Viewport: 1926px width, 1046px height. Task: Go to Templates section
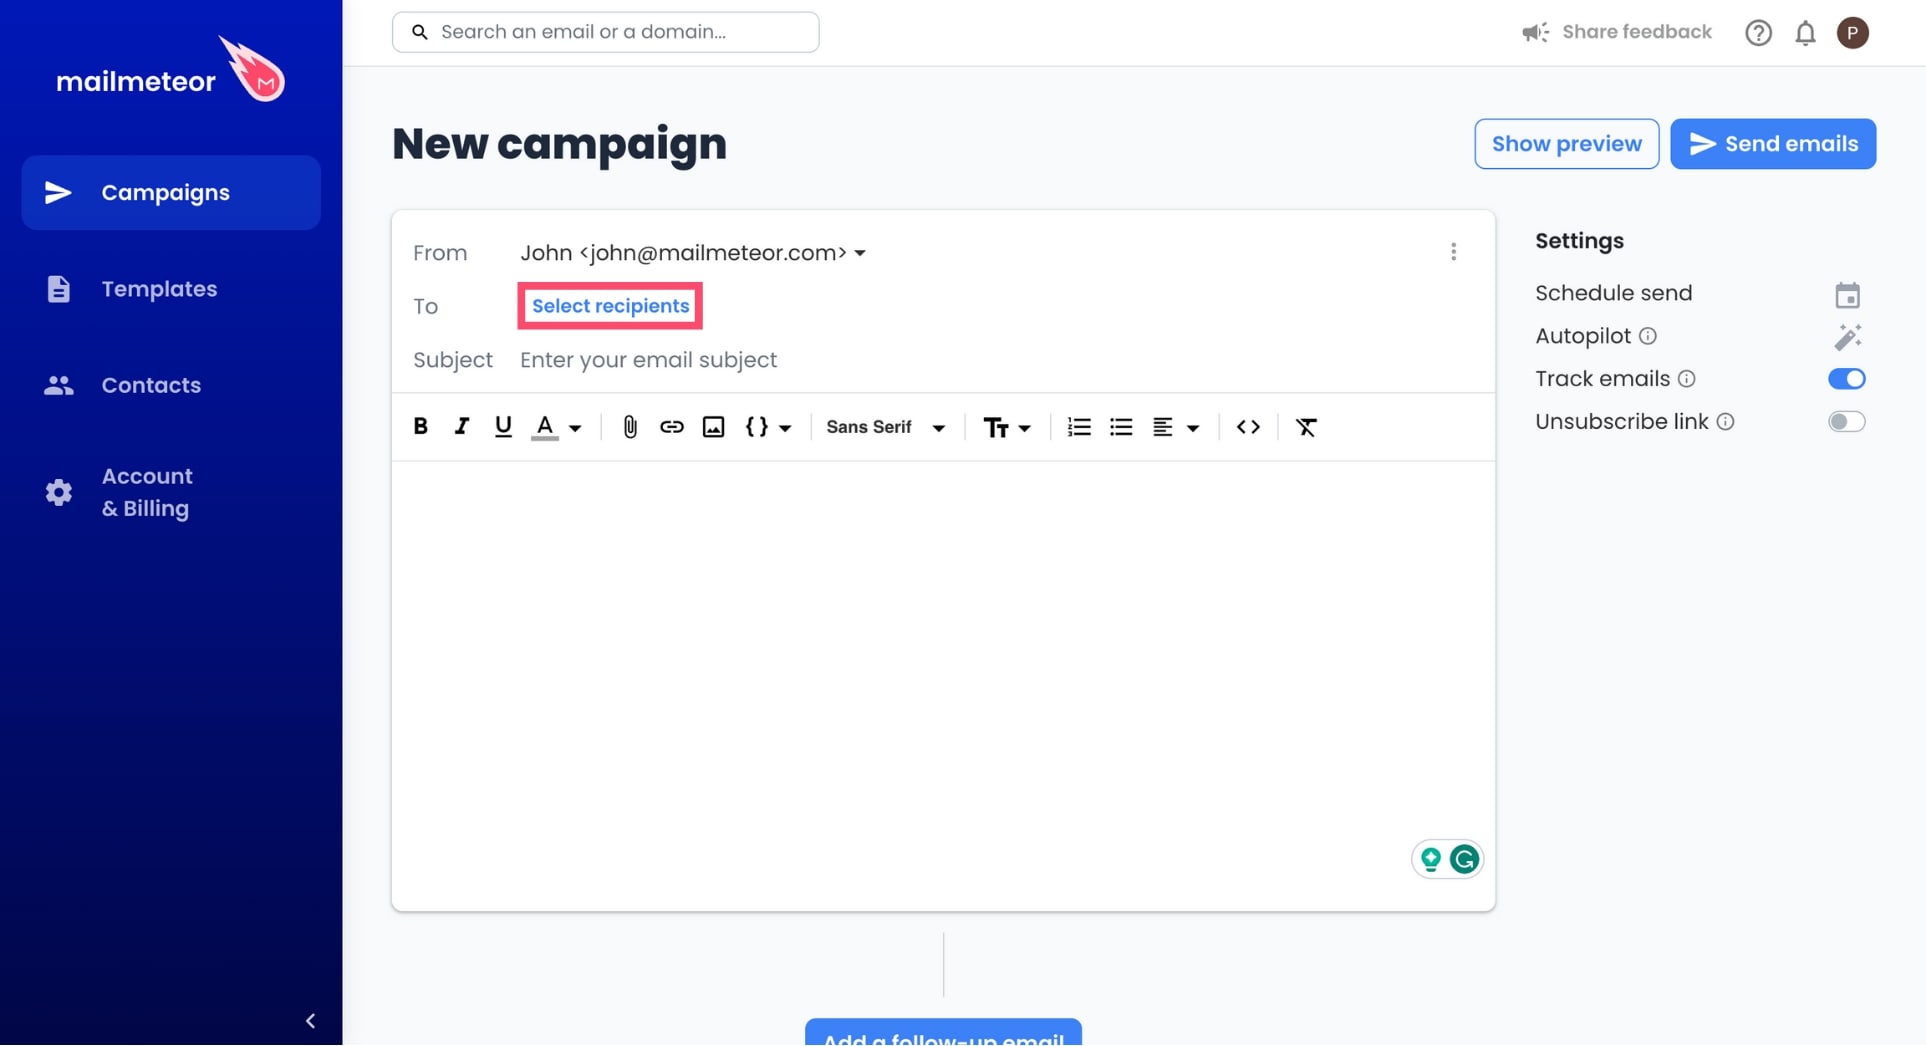(x=171, y=289)
